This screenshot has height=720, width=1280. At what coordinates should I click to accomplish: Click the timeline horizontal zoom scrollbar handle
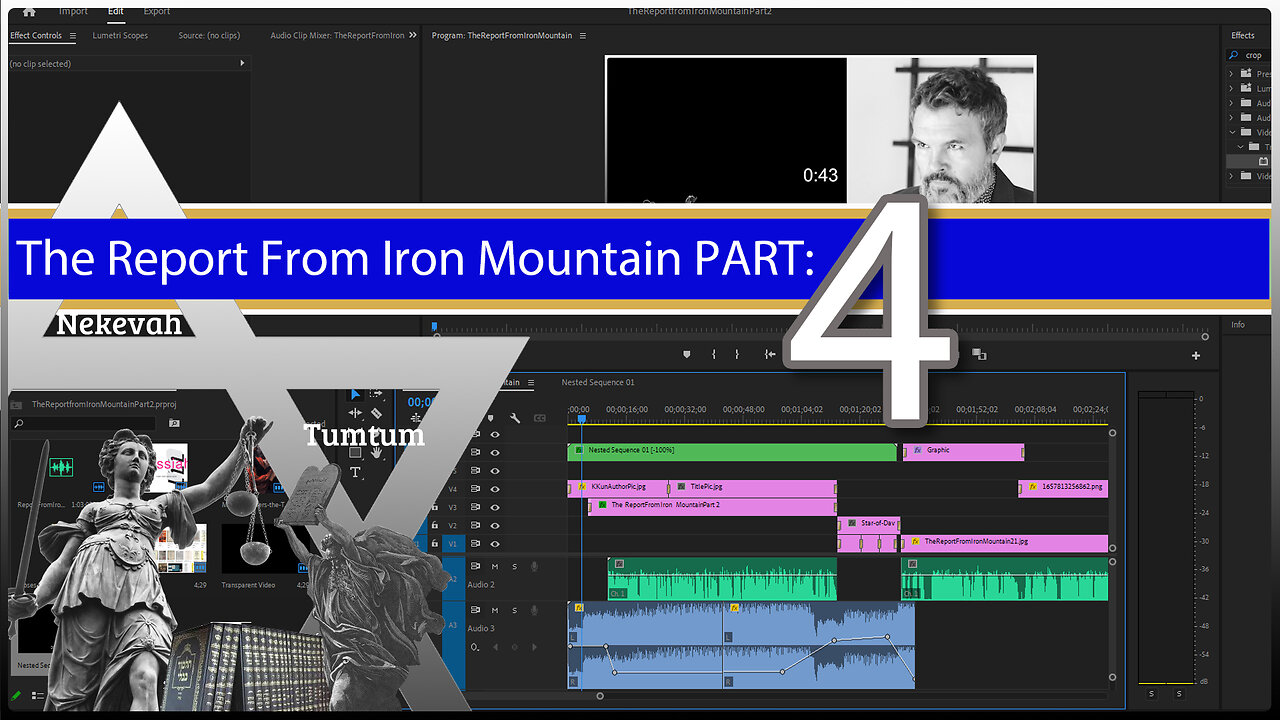(x=600, y=696)
